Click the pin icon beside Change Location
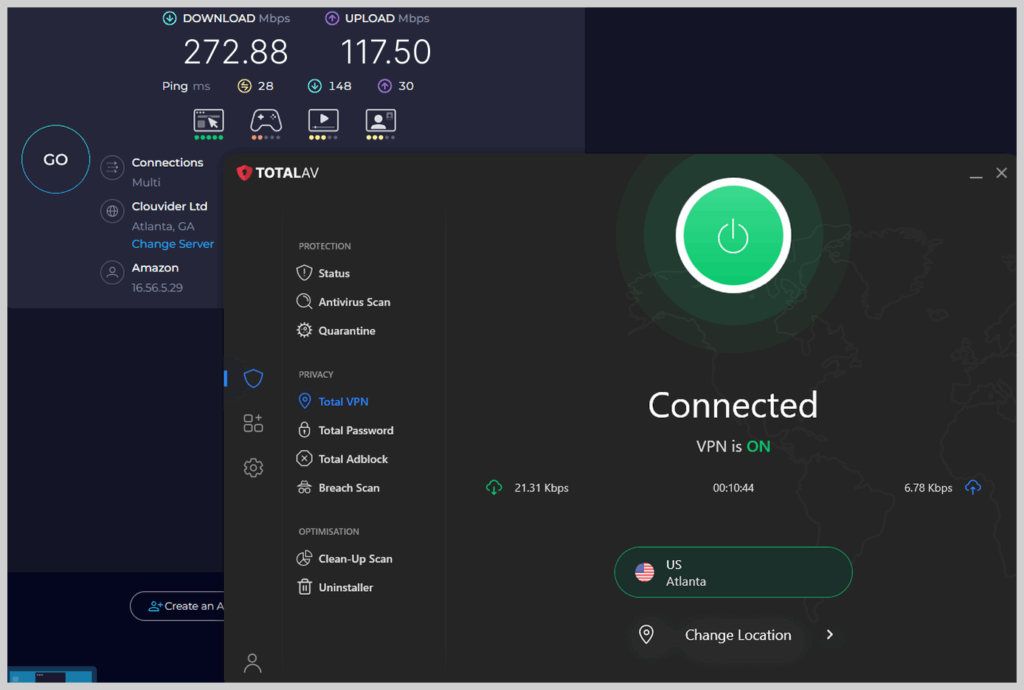1024x690 pixels. tap(646, 635)
